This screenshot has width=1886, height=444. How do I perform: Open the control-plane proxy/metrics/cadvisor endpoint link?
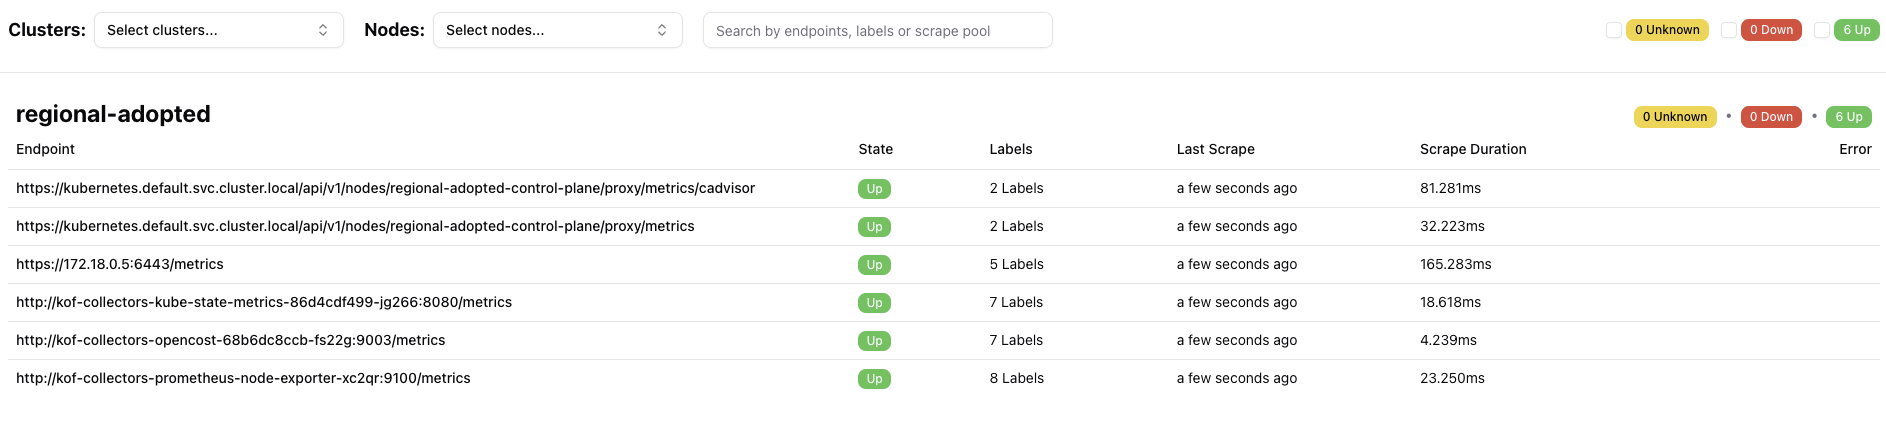(385, 188)
